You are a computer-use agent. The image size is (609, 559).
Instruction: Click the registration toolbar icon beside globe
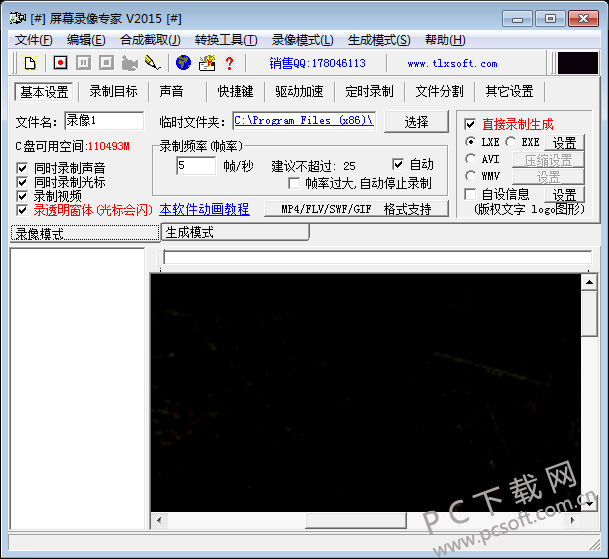point(207,63)
